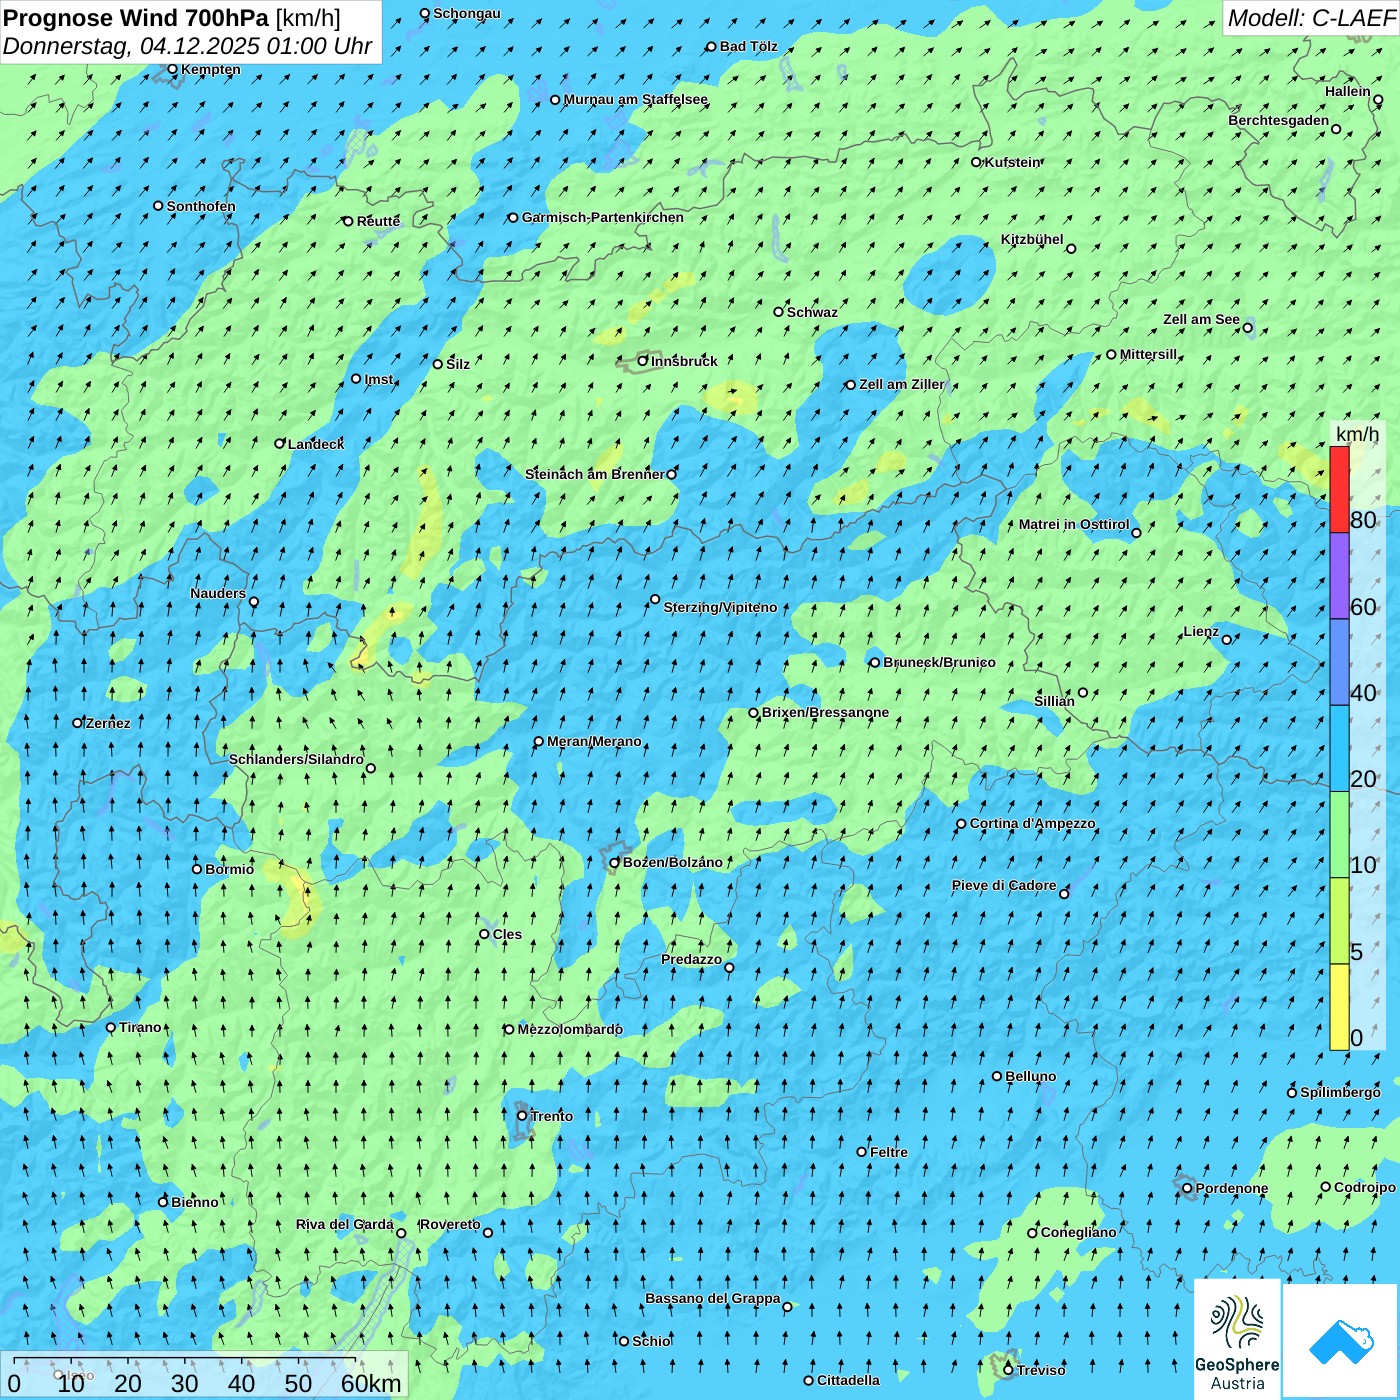Click the green 10-20 km/h legend color
This screenshot has height=1400, width=1400.
pyautogui.click(x=1339, y=835)
